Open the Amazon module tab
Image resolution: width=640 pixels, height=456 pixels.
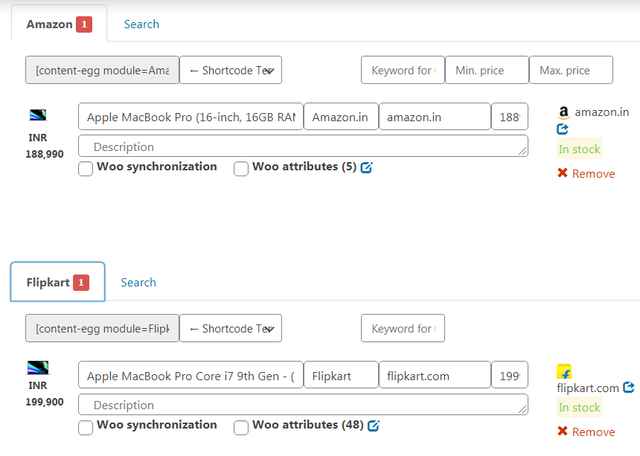coord(59,24)
